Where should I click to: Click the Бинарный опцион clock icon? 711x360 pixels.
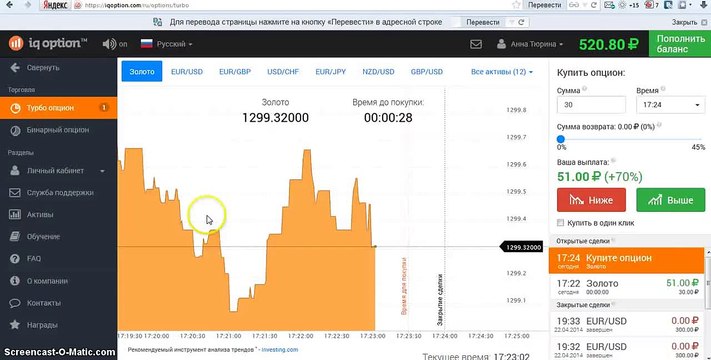15,130
